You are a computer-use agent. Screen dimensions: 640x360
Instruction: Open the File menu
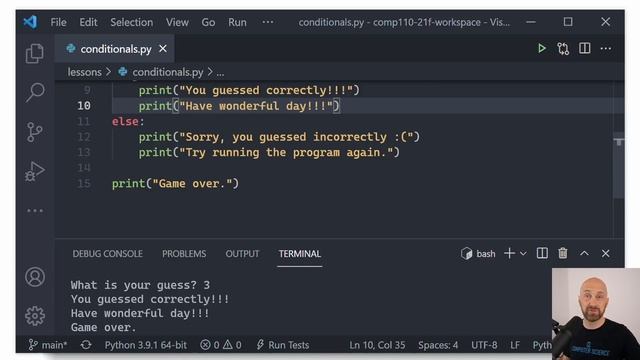coord(58,22)
